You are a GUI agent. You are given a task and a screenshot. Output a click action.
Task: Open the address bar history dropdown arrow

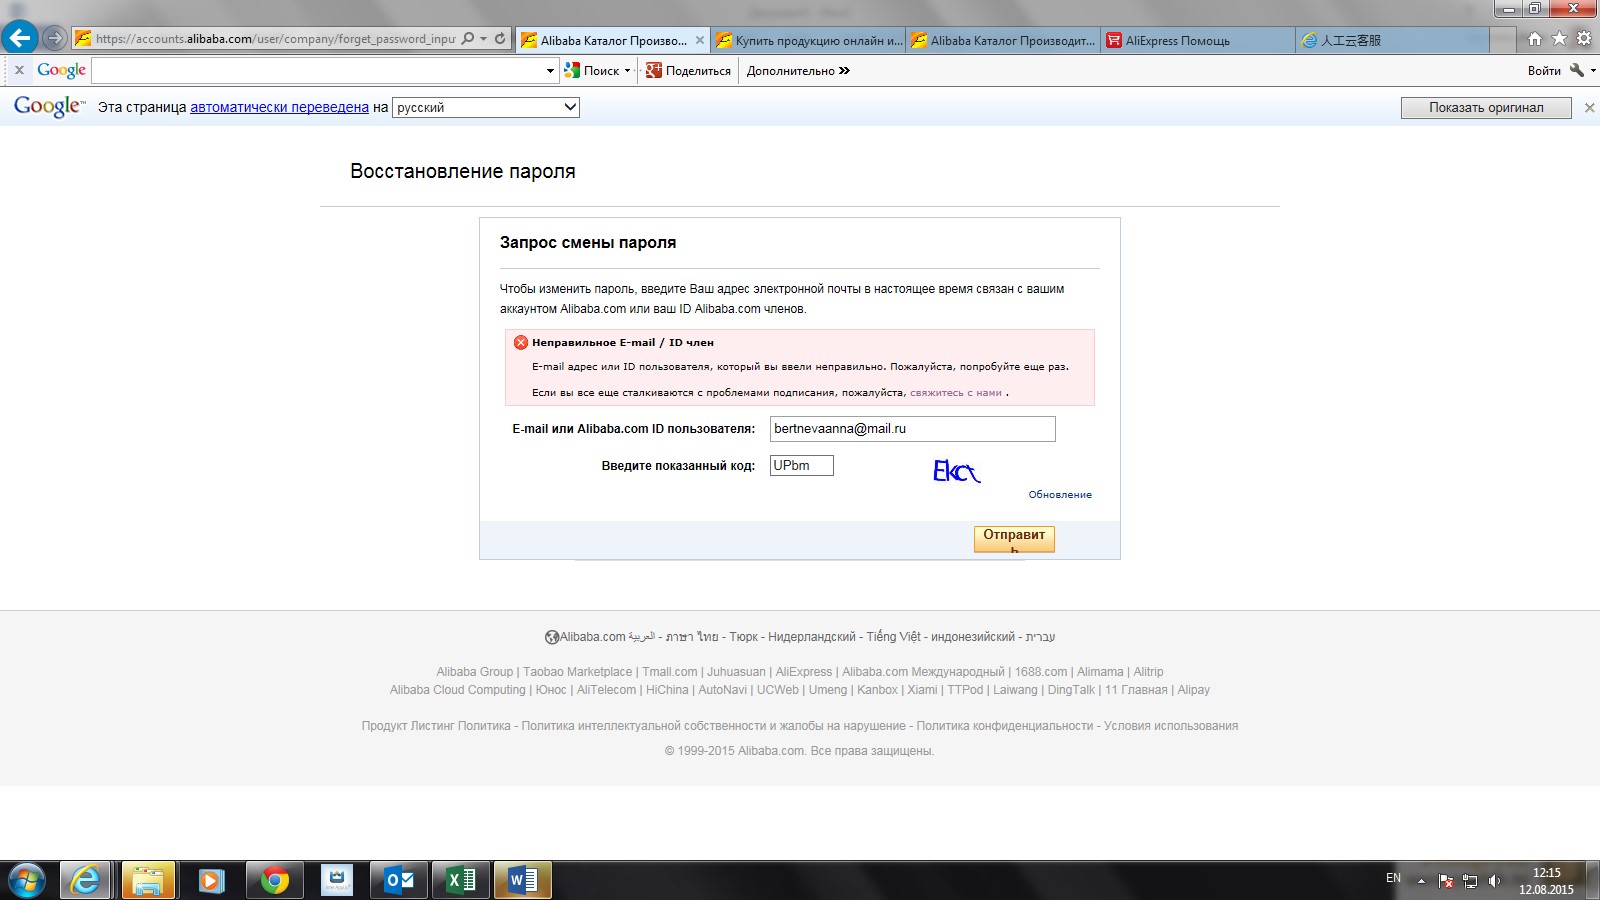[x=484, y=39]
